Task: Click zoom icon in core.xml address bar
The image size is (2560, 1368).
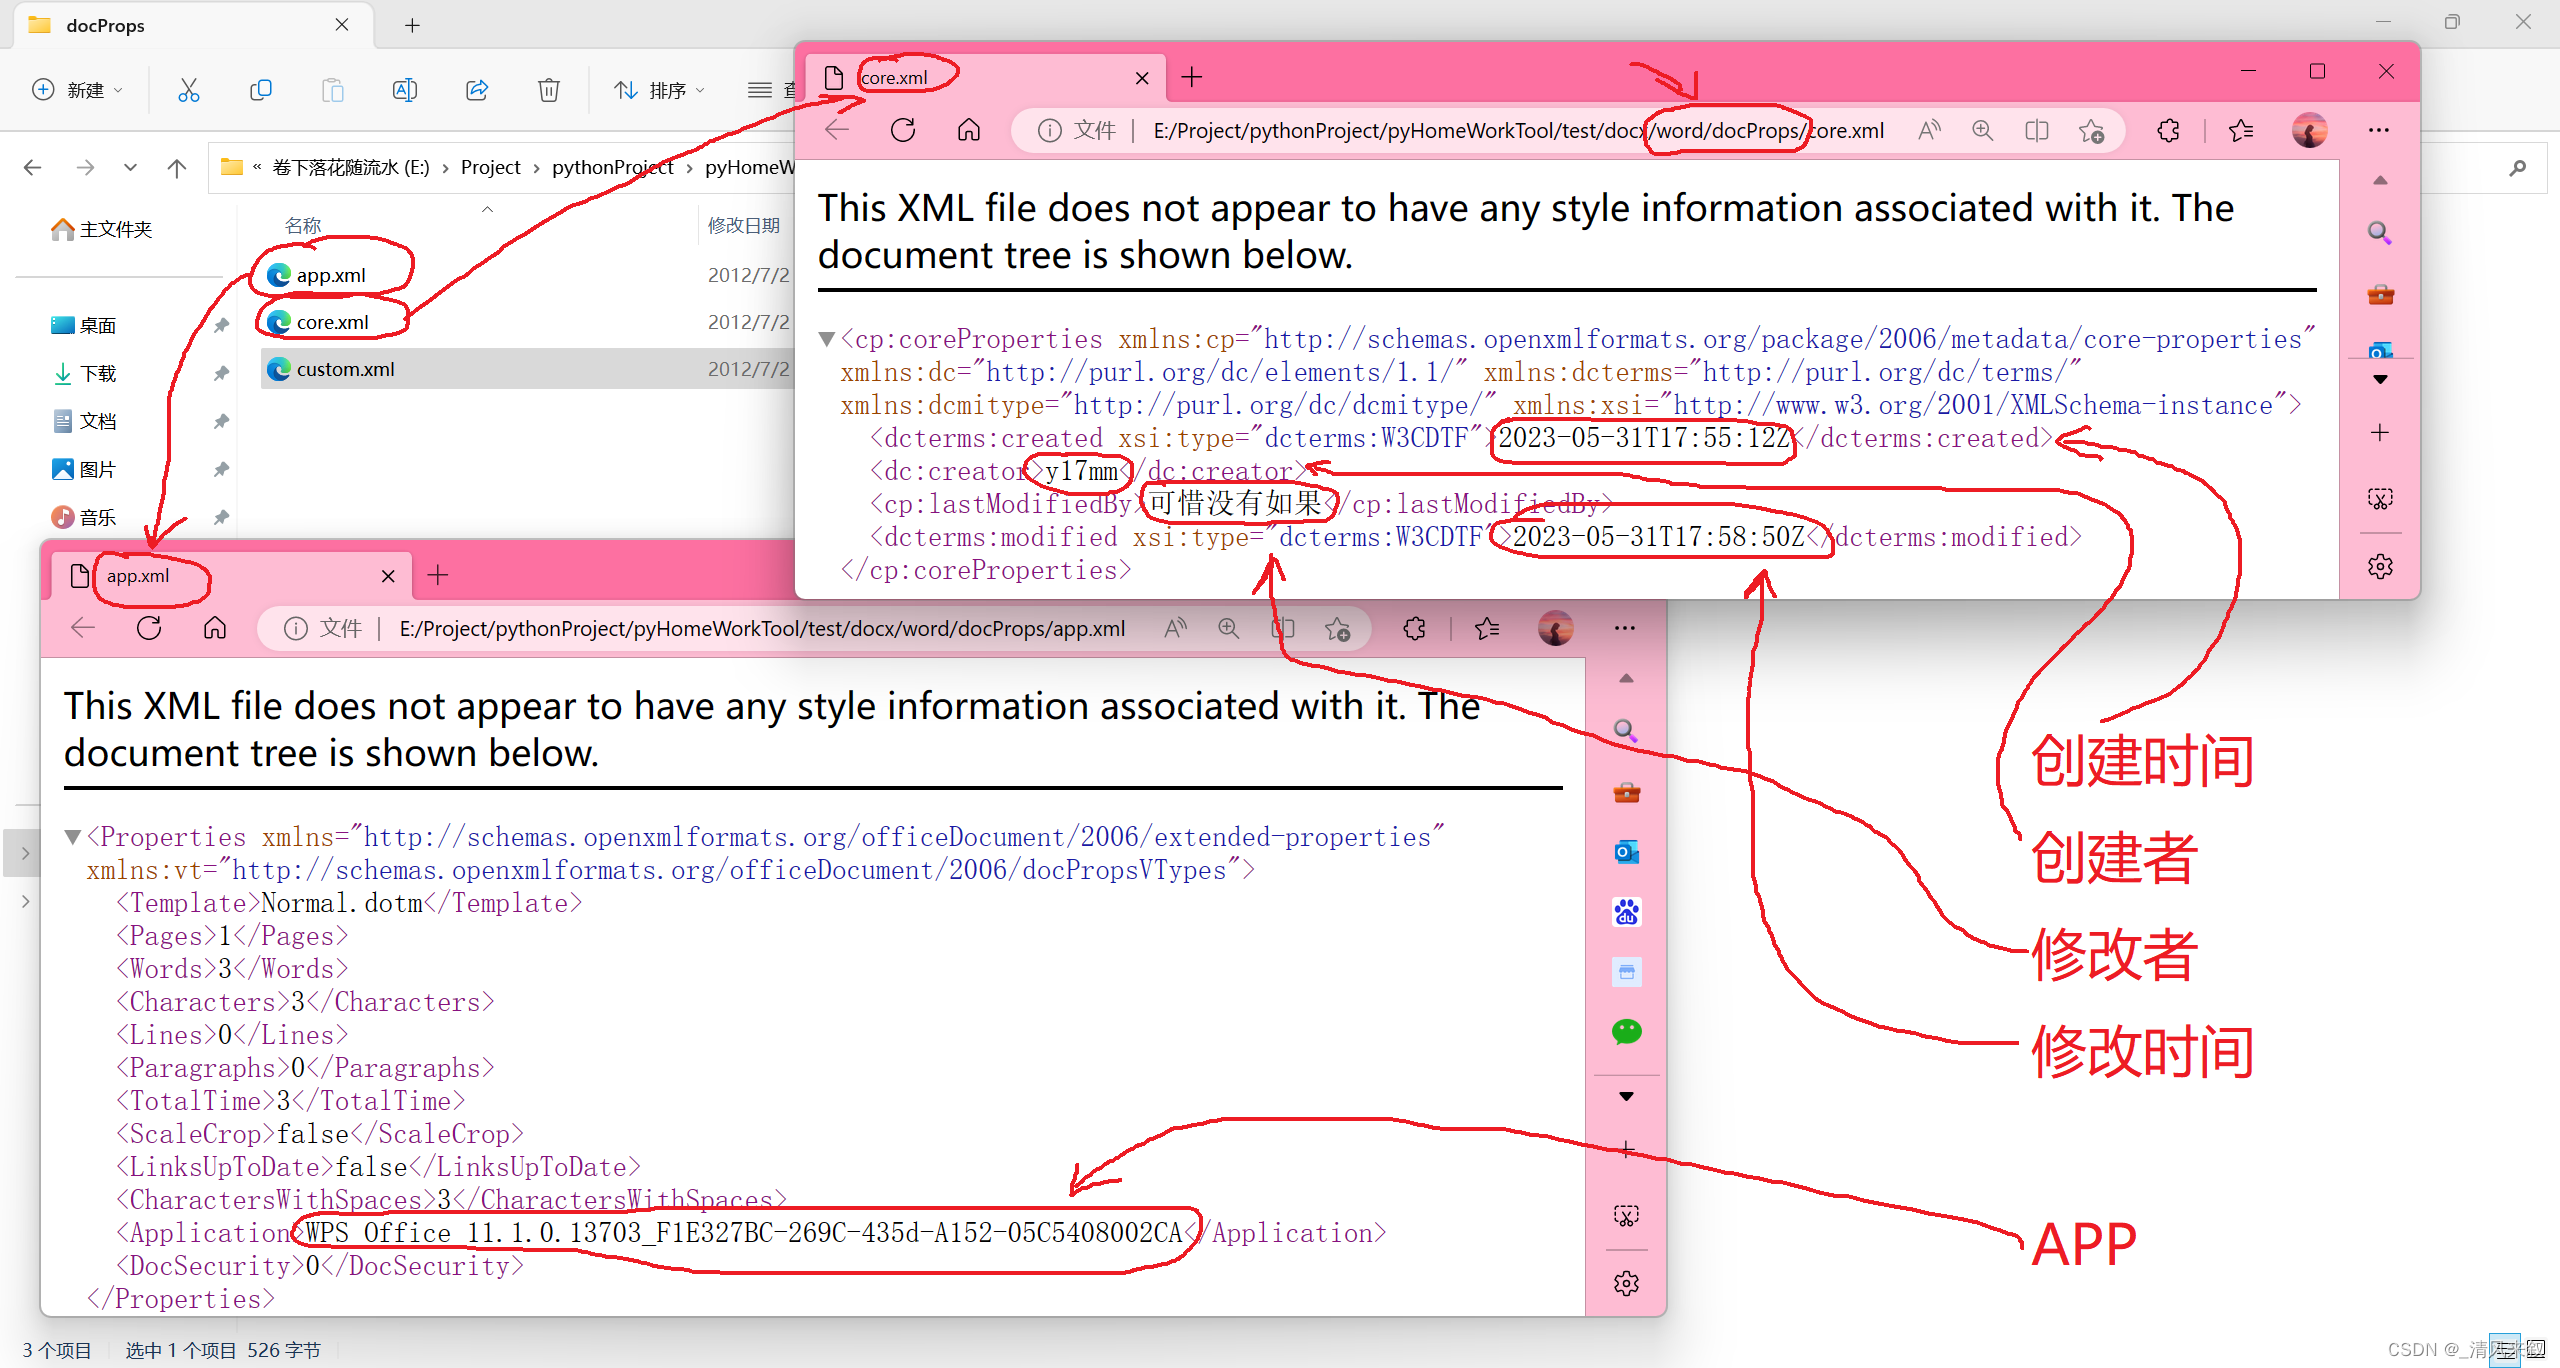Action: click(x=1982, y=130)
